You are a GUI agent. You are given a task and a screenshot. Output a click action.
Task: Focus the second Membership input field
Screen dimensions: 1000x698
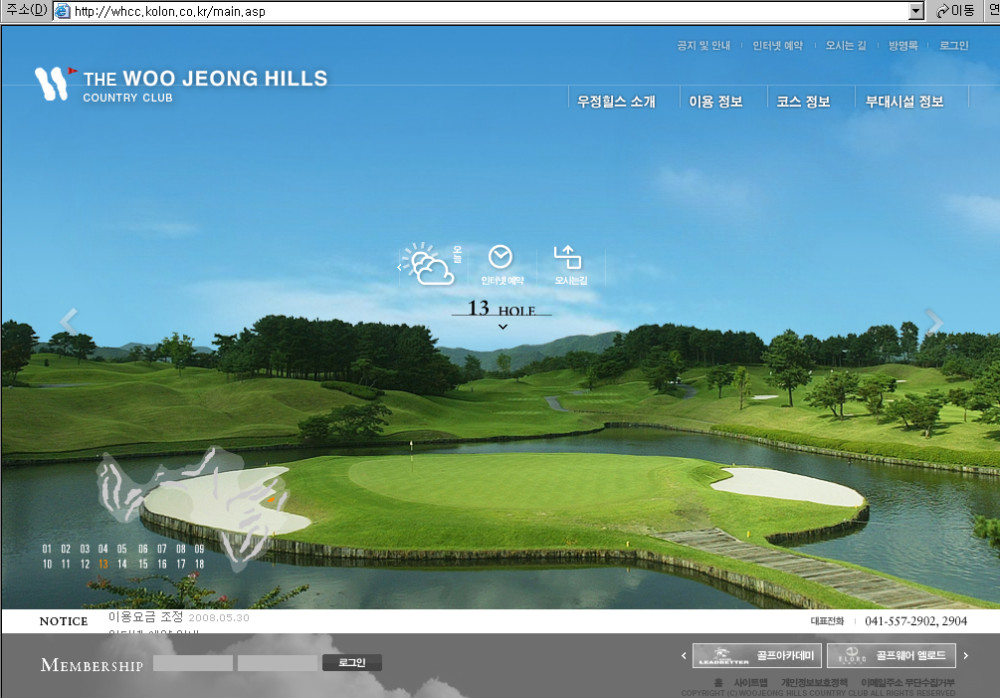pos(277,663)
